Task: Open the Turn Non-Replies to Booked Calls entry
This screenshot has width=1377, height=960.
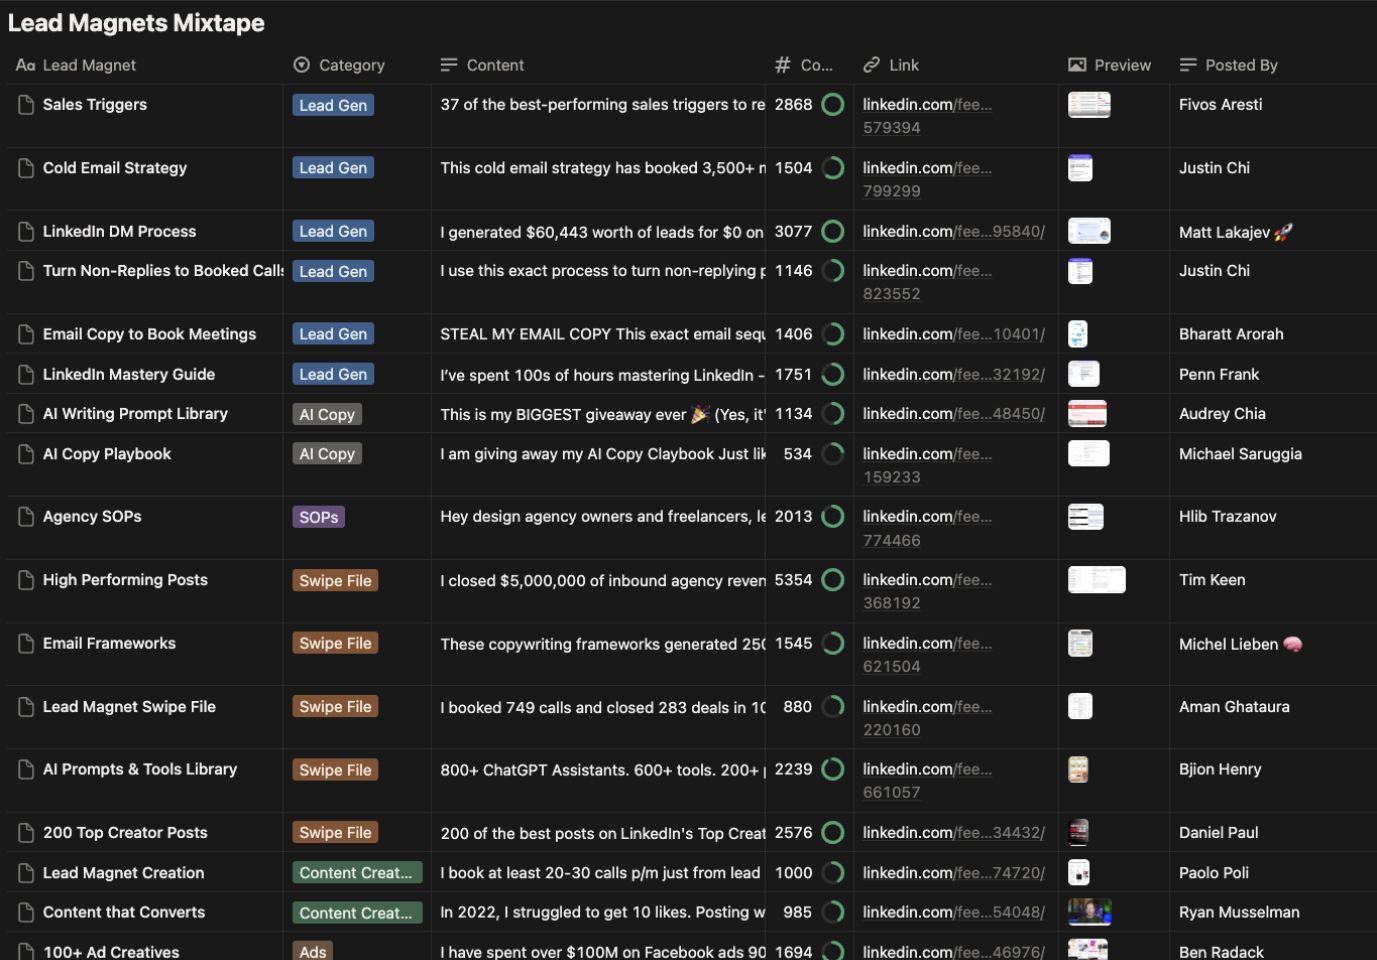Action: (163, 271)
